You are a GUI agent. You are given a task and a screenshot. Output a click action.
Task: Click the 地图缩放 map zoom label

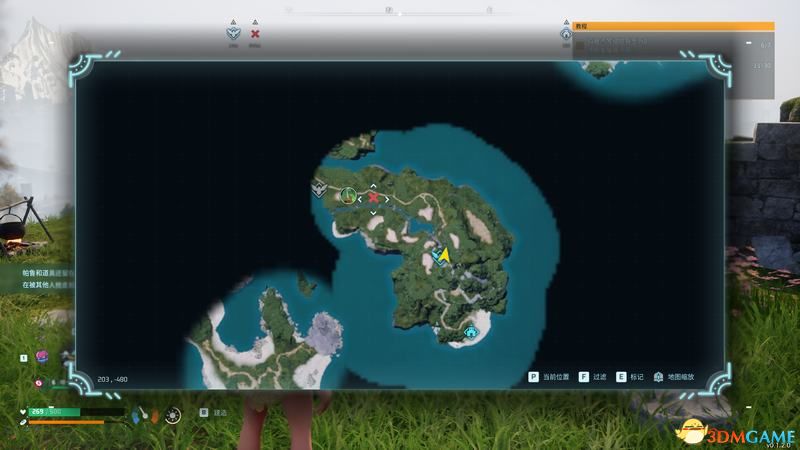681,377
